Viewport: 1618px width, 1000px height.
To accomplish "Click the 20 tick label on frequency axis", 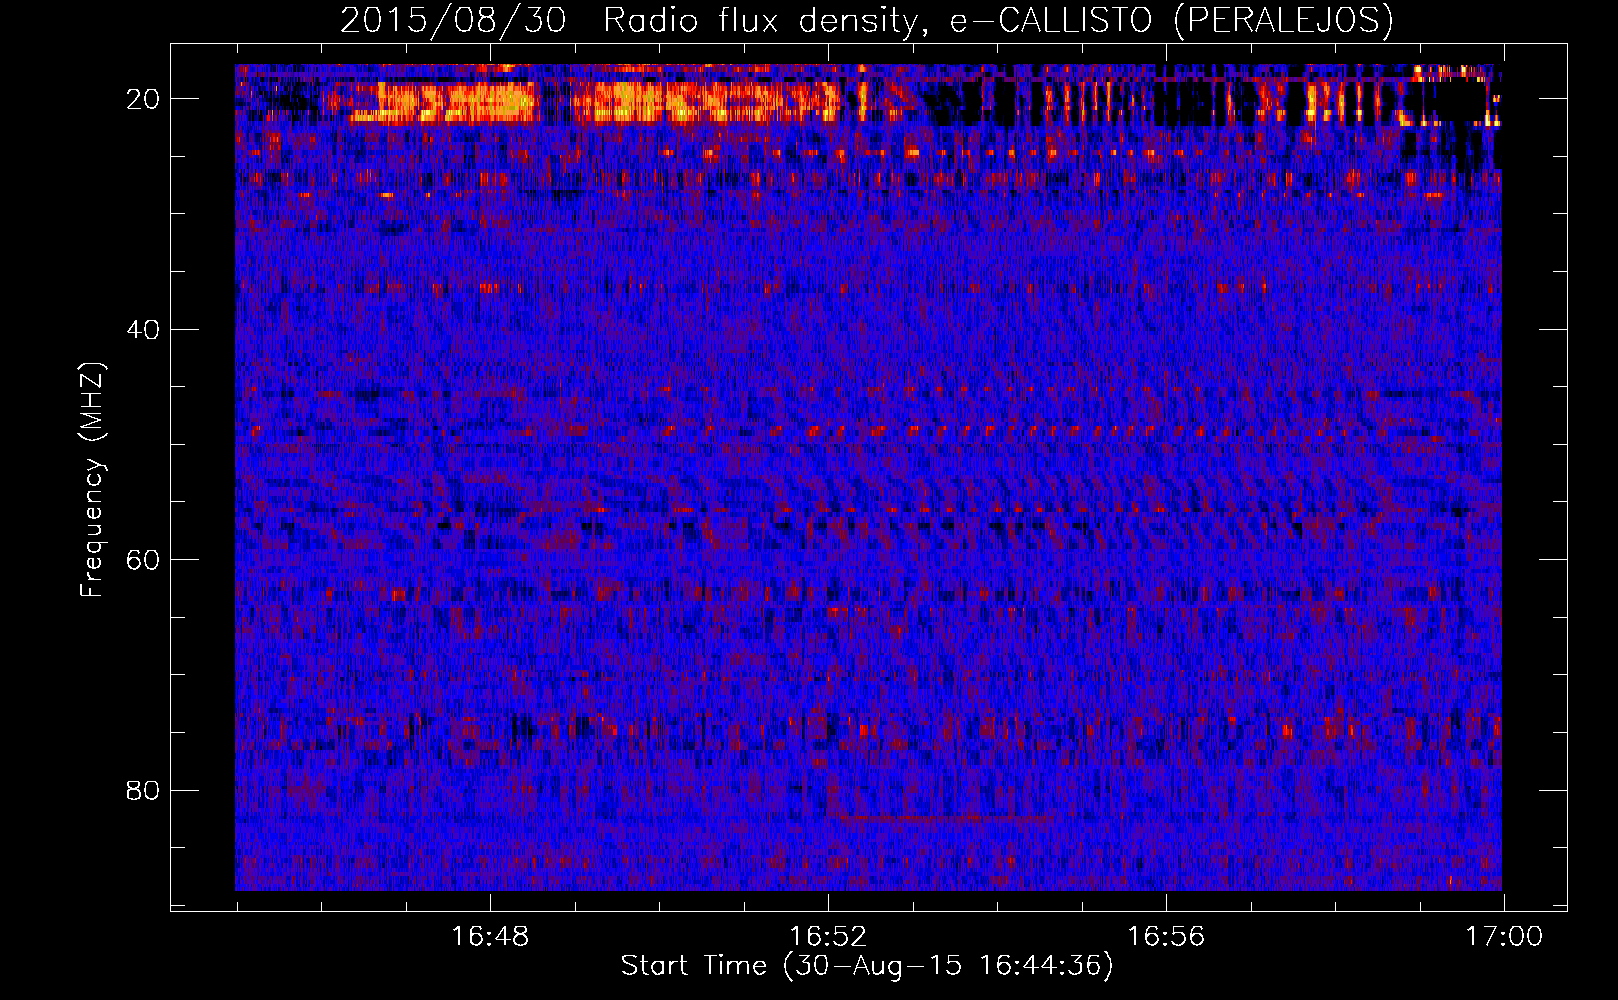I will (144, 99).
